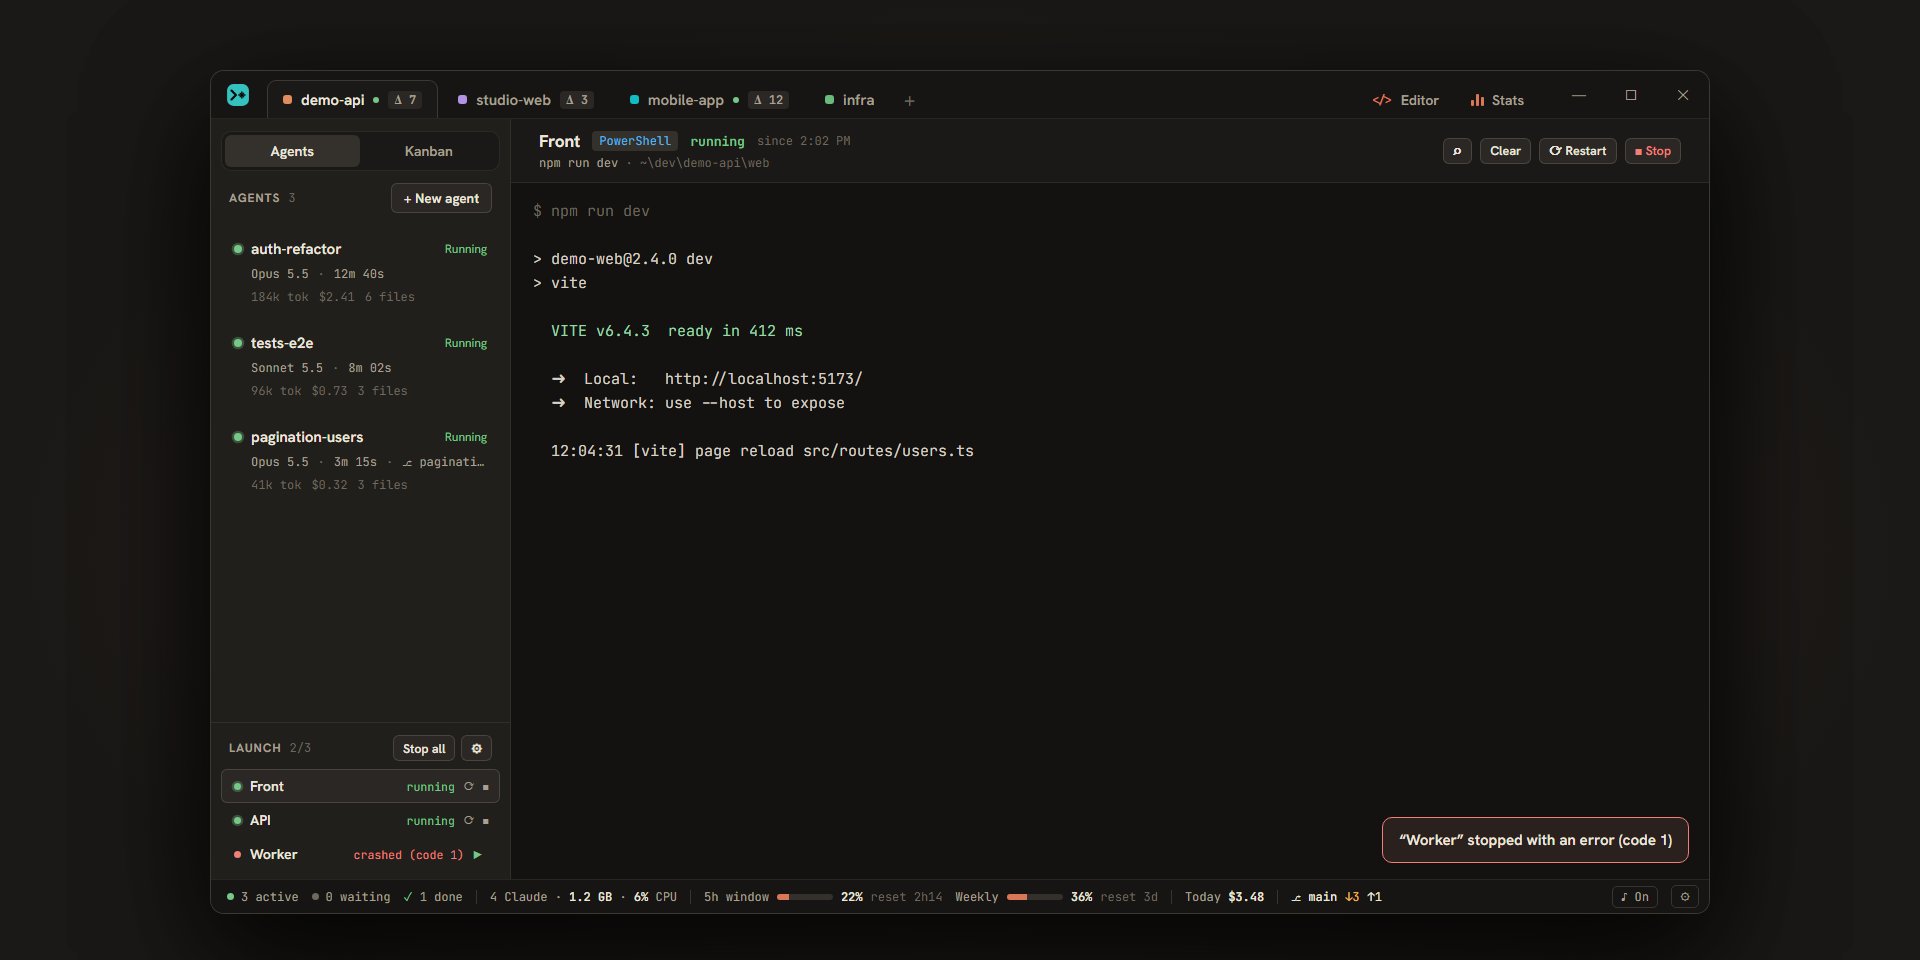Click the 1 done status entry
This screenshot has height=960, width=1920.
pyautogui.click(x=432, y=897)
